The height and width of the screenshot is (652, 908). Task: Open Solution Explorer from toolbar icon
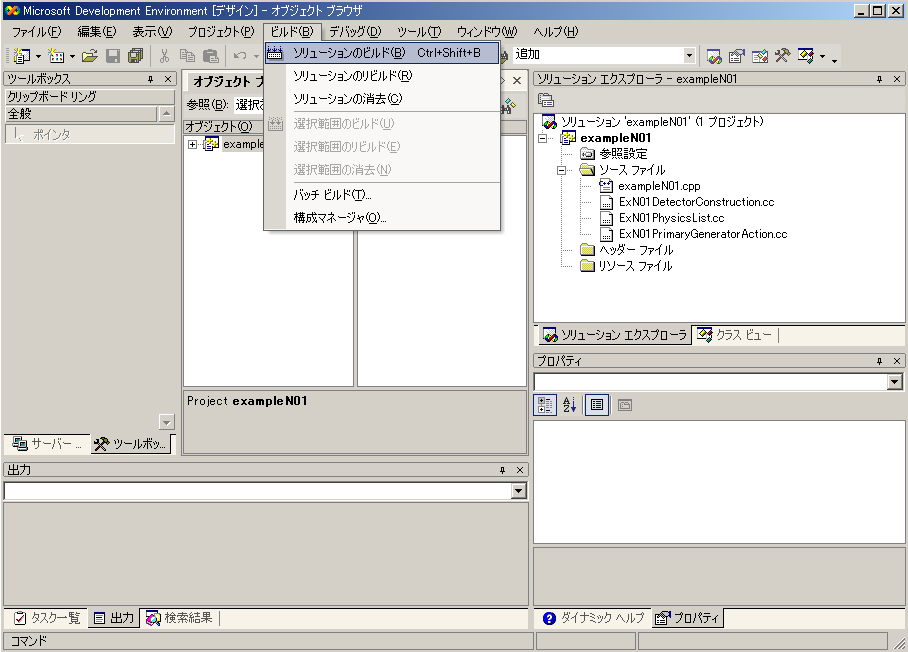tap(714, 56)
